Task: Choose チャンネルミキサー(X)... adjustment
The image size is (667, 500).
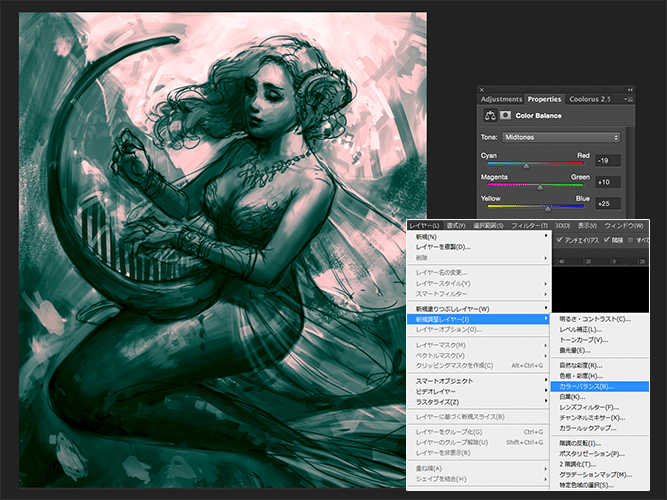Action: point(600,418)
